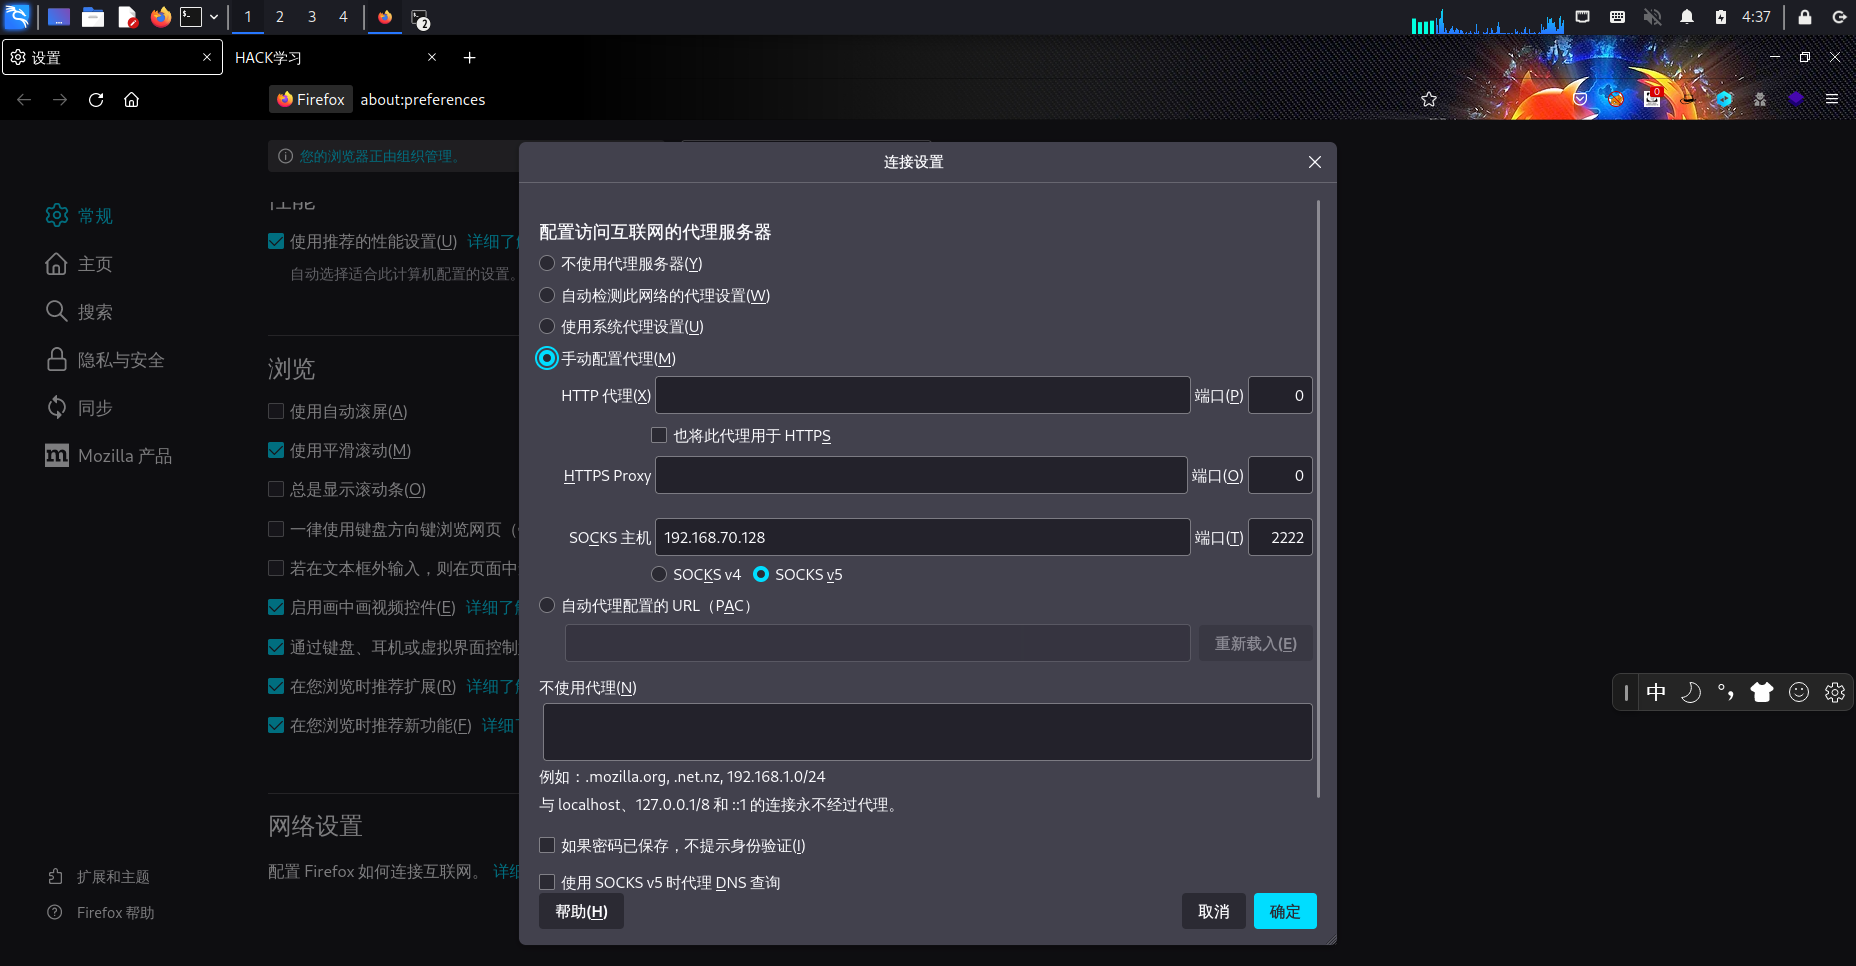1856x966 pixels.
Task: Toggle the half-moon width mode icon
Action: [x=1691, y=692]
